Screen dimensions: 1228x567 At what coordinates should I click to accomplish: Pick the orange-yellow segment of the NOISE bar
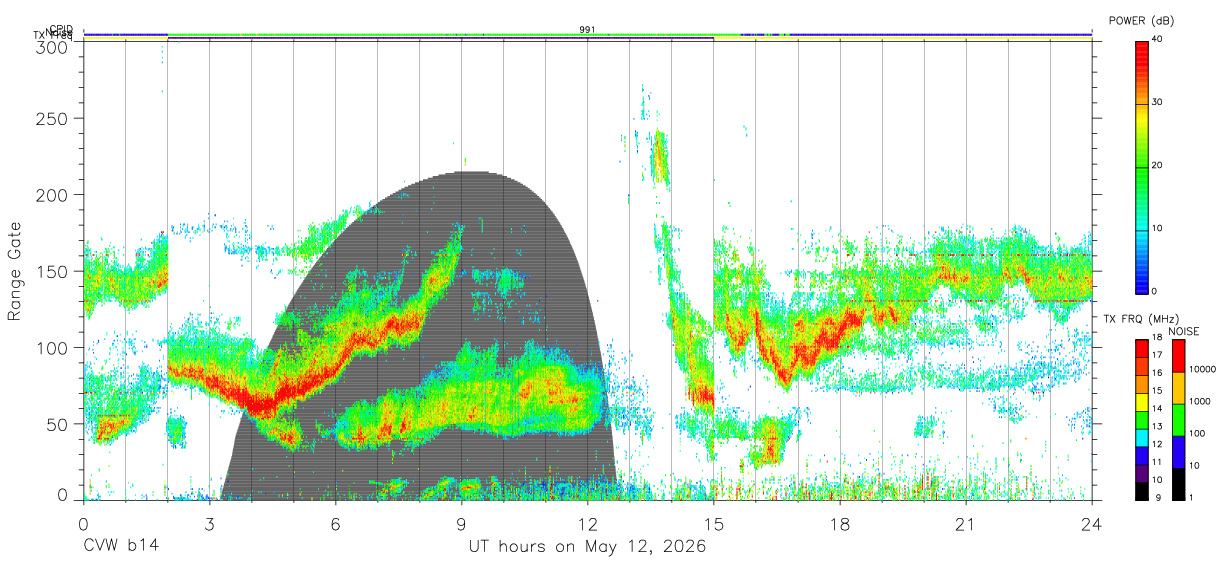[x=1177, y=387]
